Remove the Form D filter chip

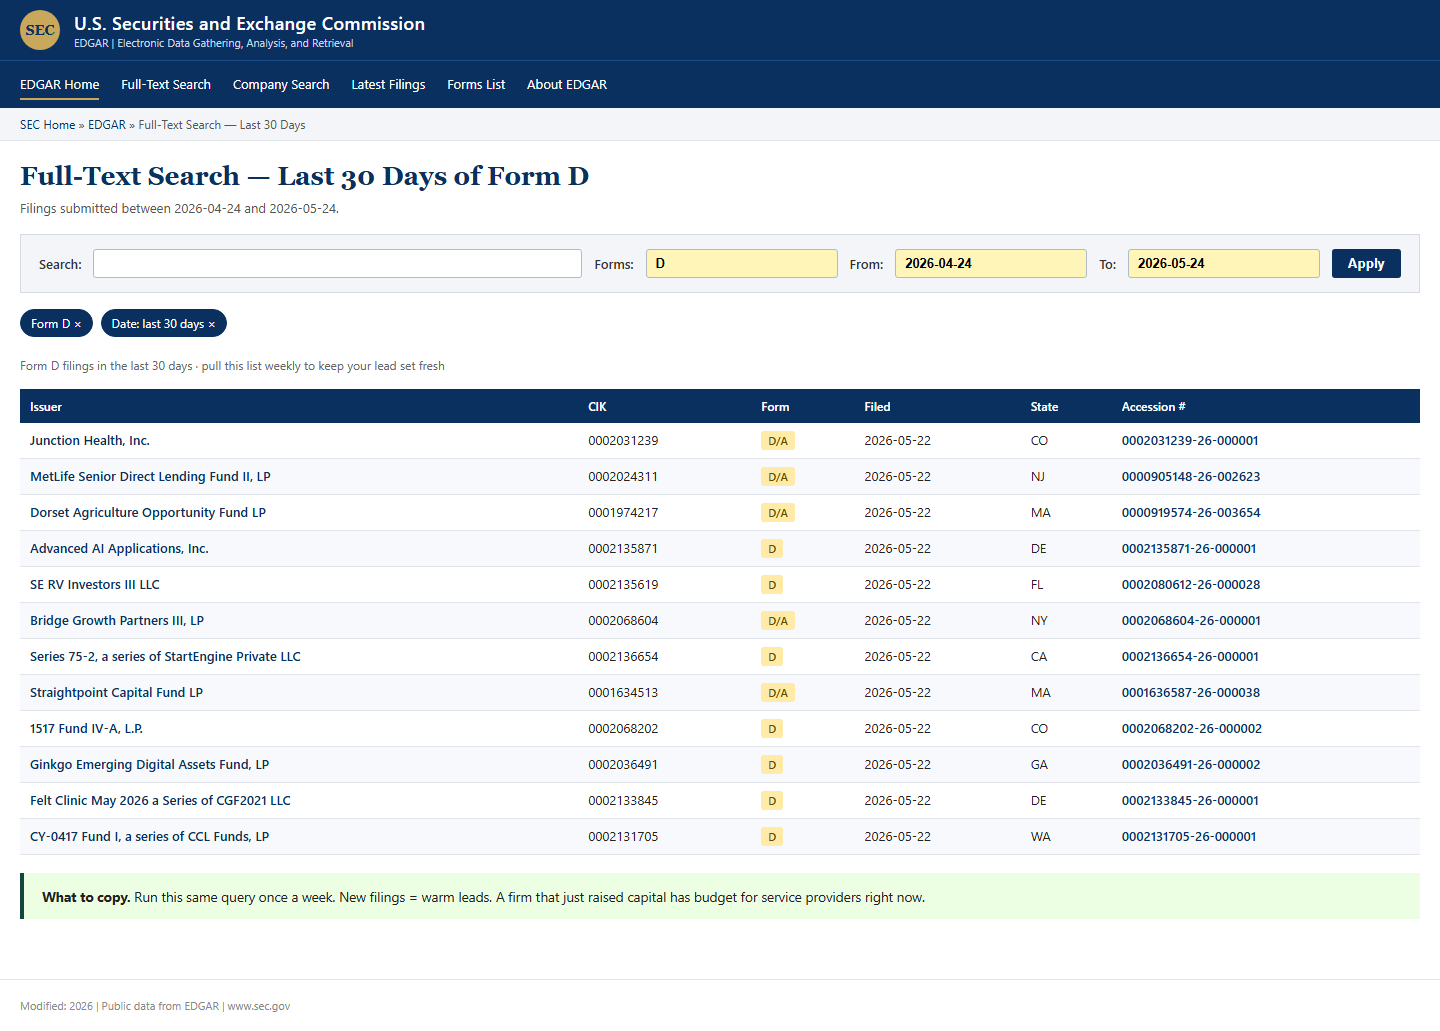point(77,324)
